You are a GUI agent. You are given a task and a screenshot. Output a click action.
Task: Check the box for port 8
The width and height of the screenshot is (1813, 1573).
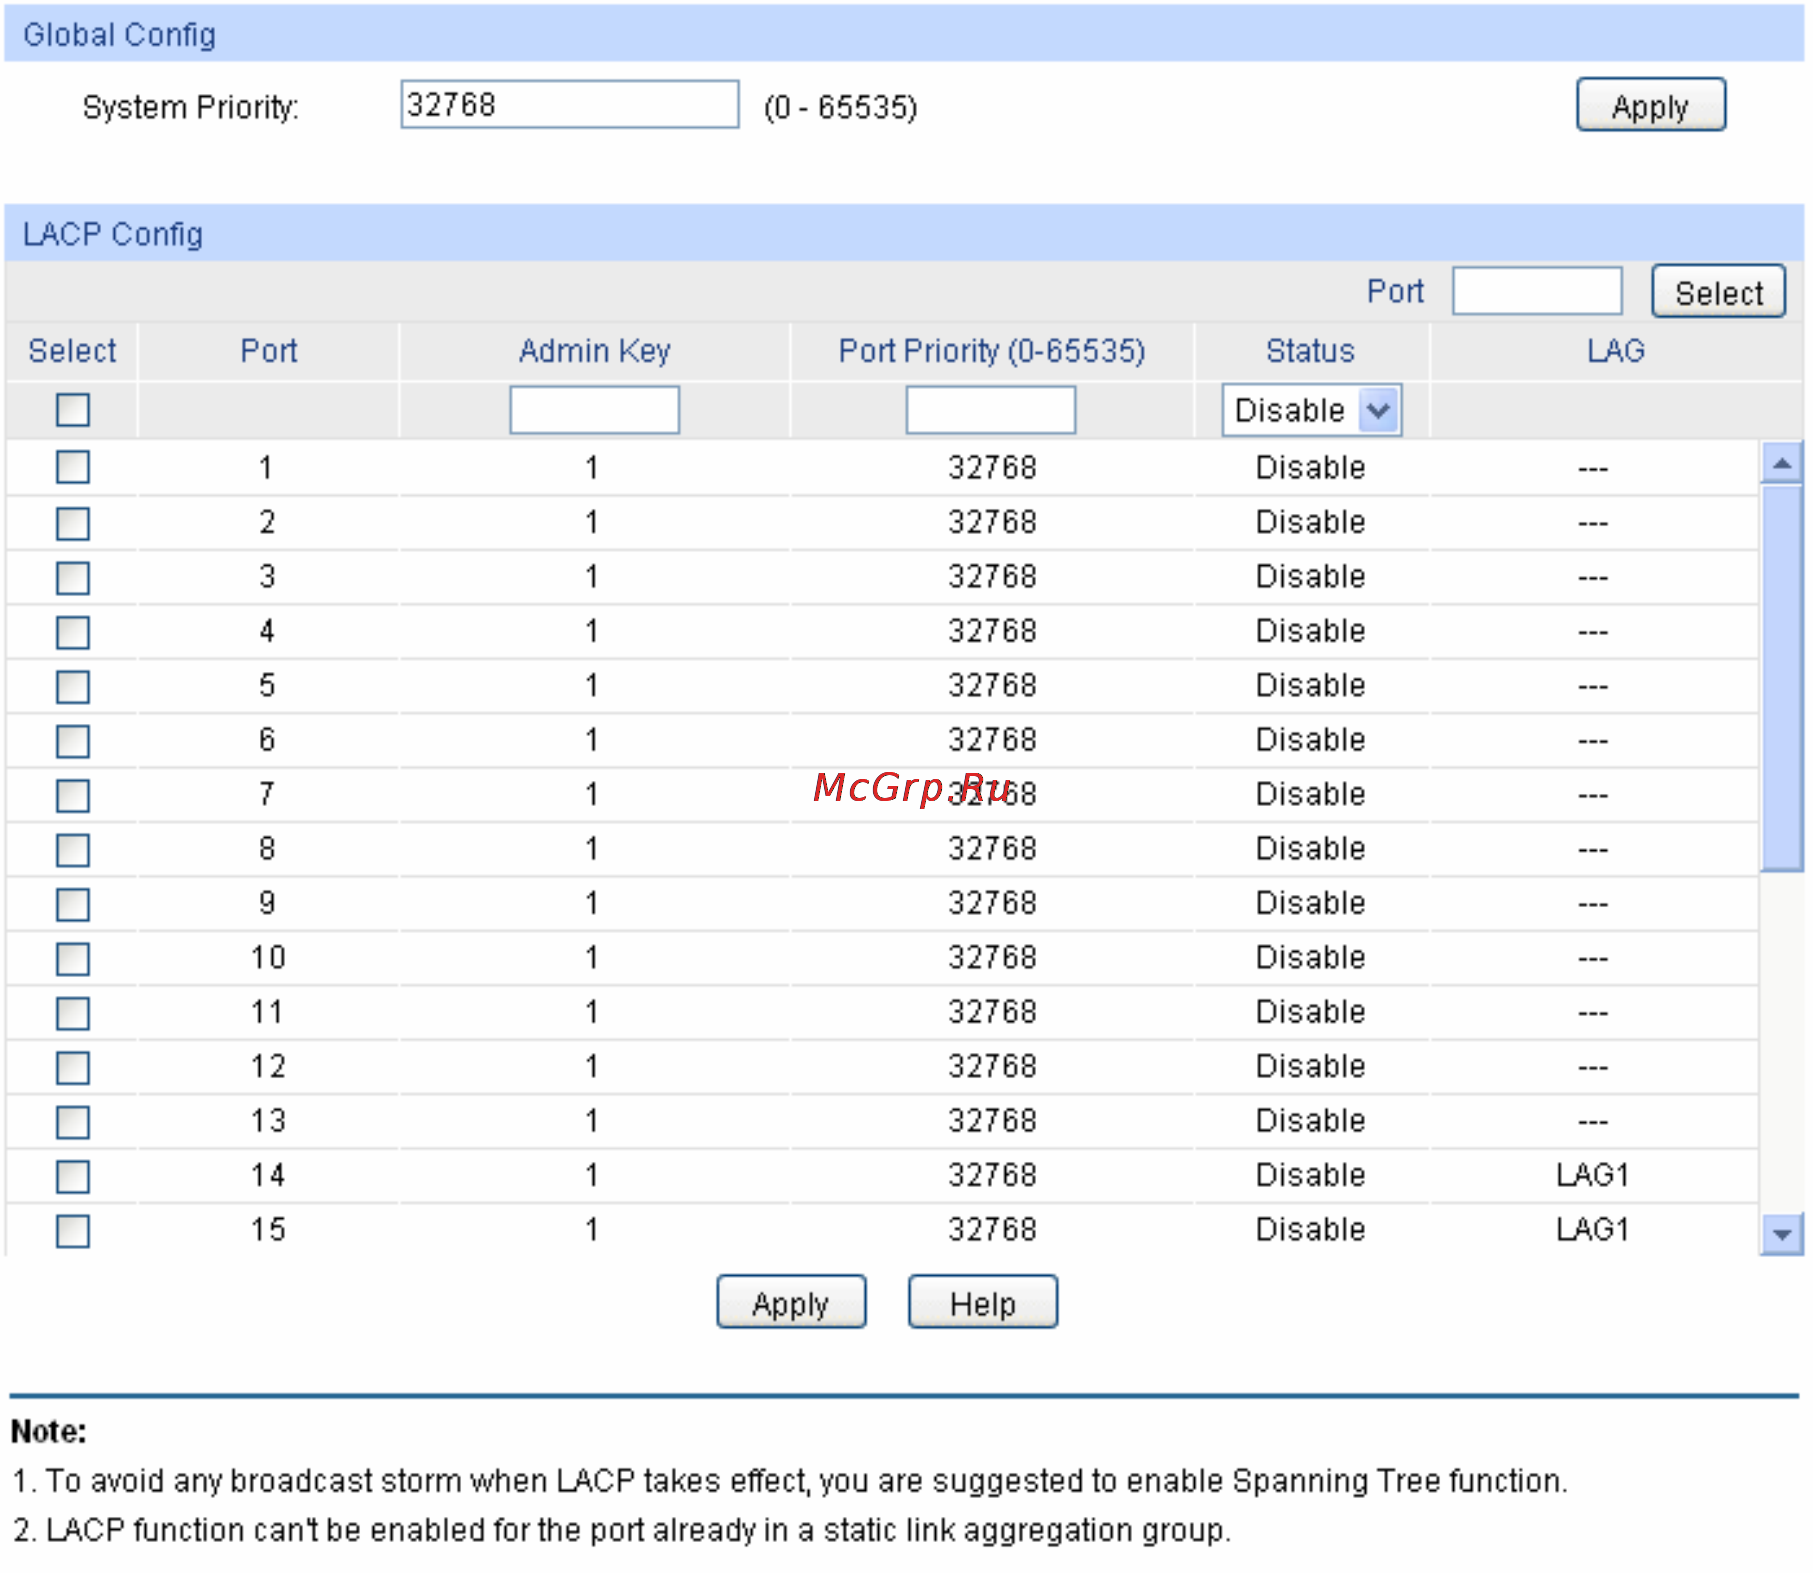point(73,850)
